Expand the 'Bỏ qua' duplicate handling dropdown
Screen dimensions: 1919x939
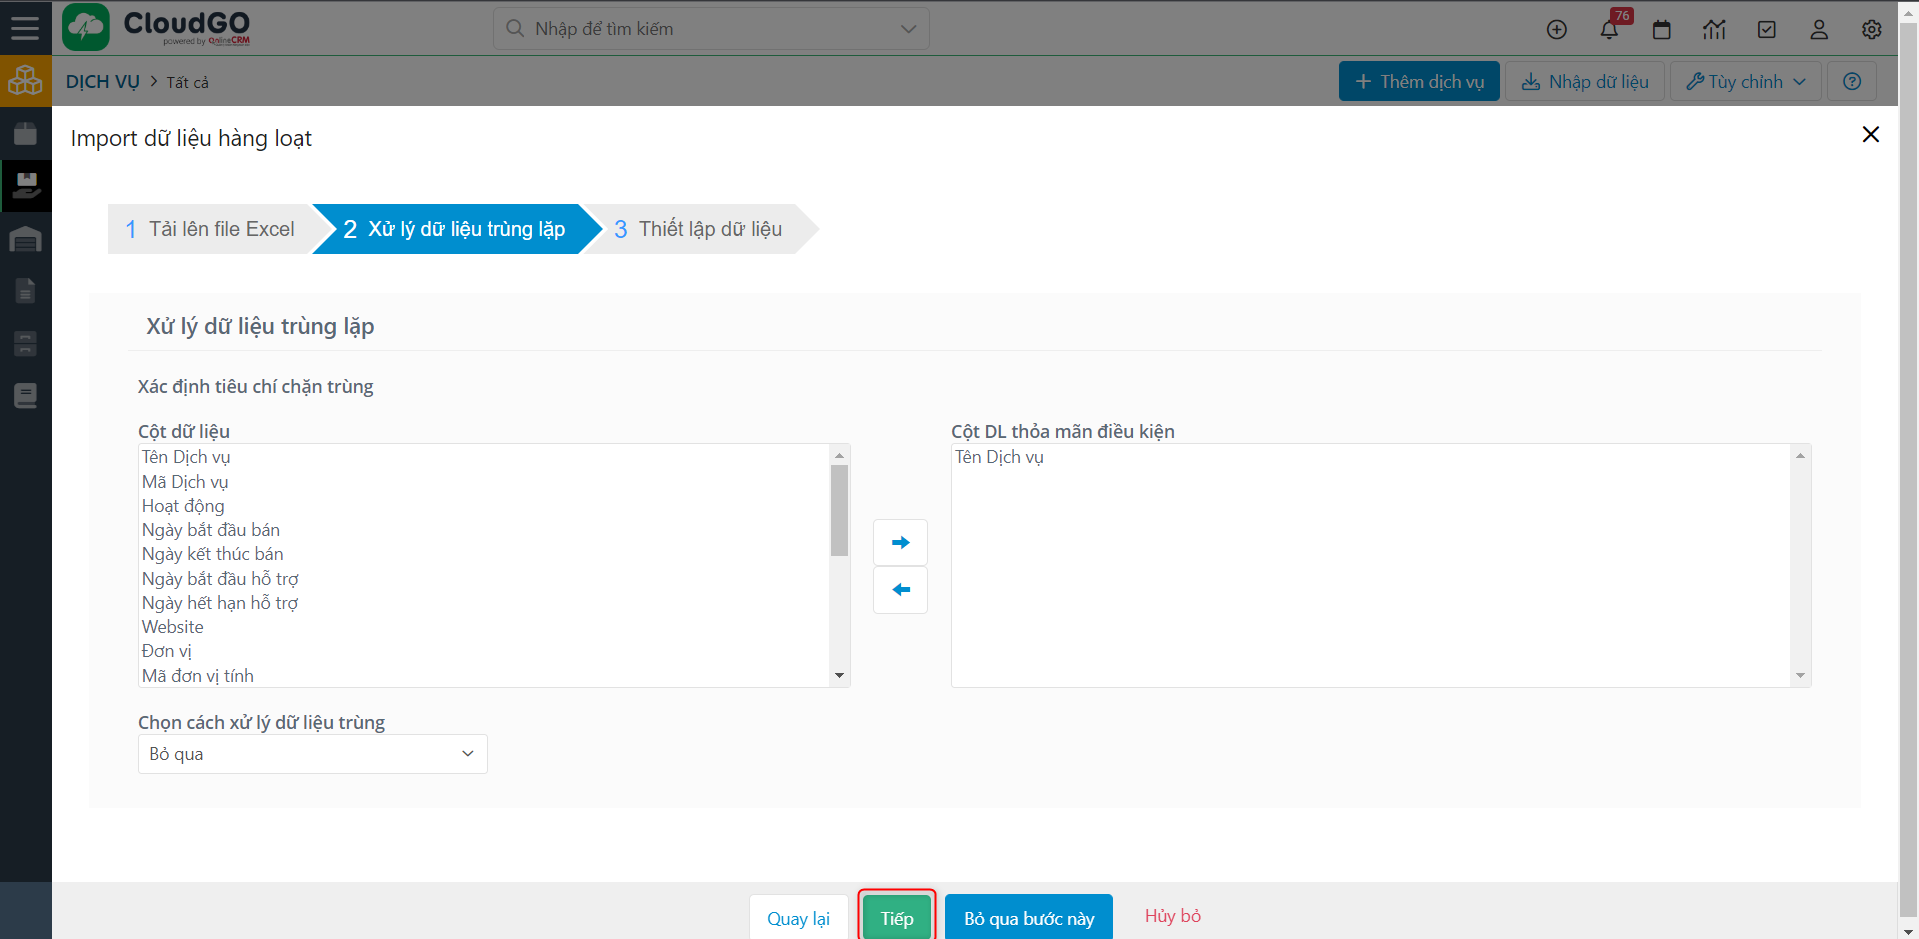coord(312,754)
